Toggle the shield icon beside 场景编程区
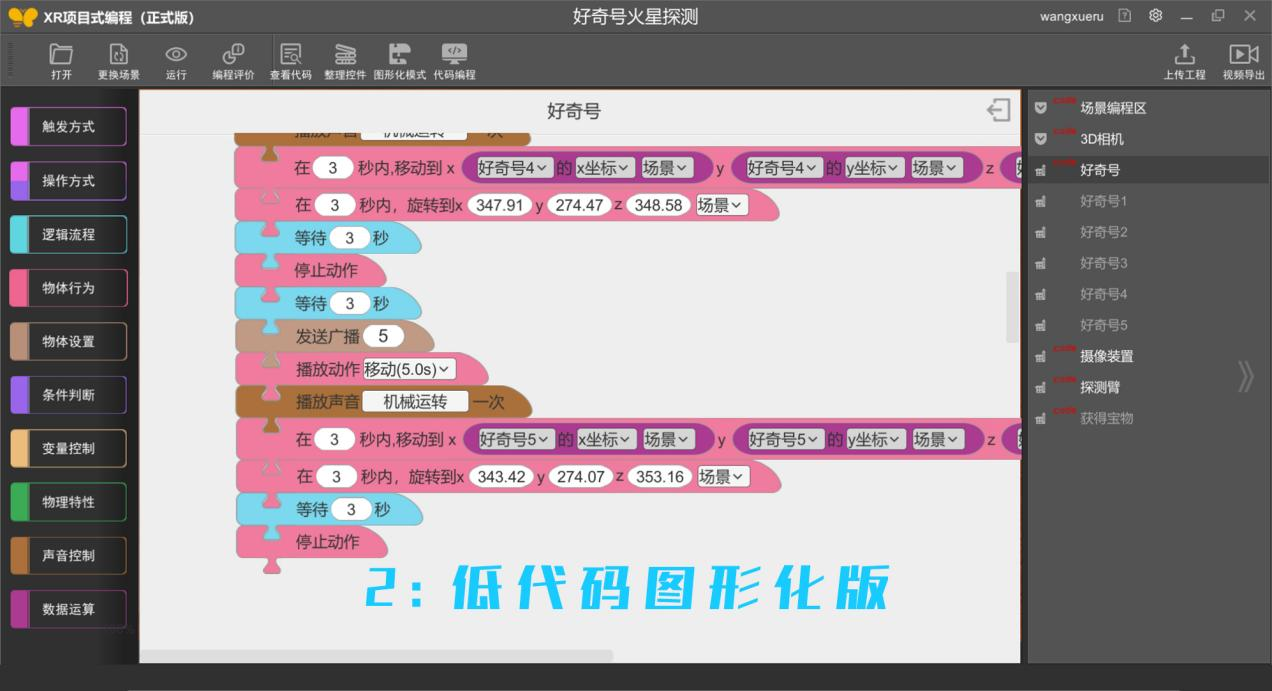The height and width of the screenshot is (691, 1272). coord(1040,108)
